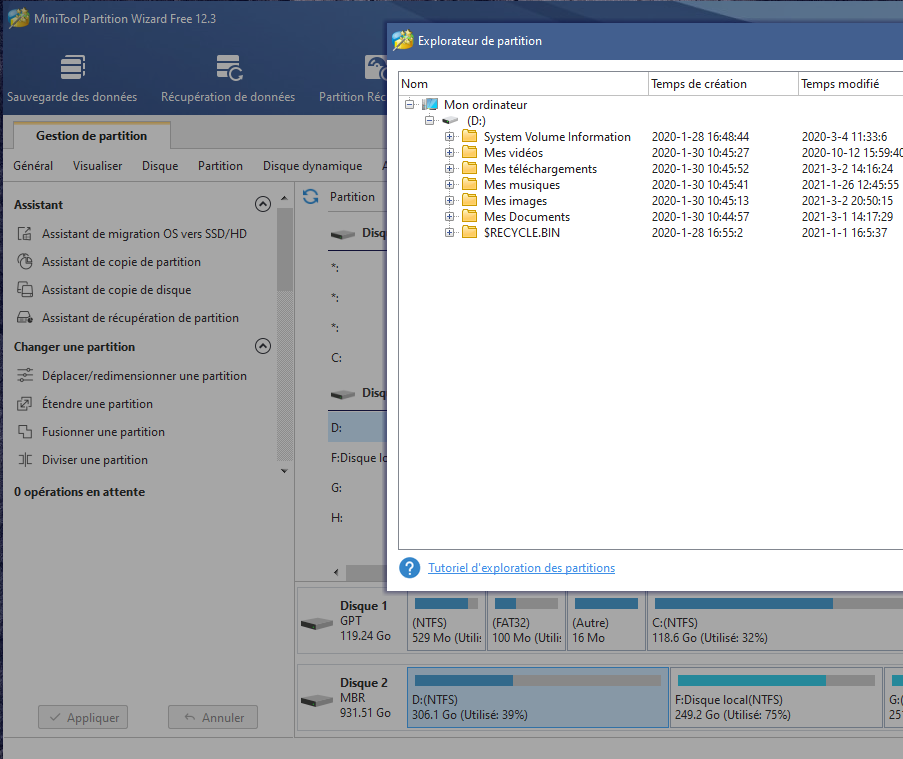Run Assistant de récupération de partition
Viewport: 903px width, 759px height.
[x=140, y=318]
